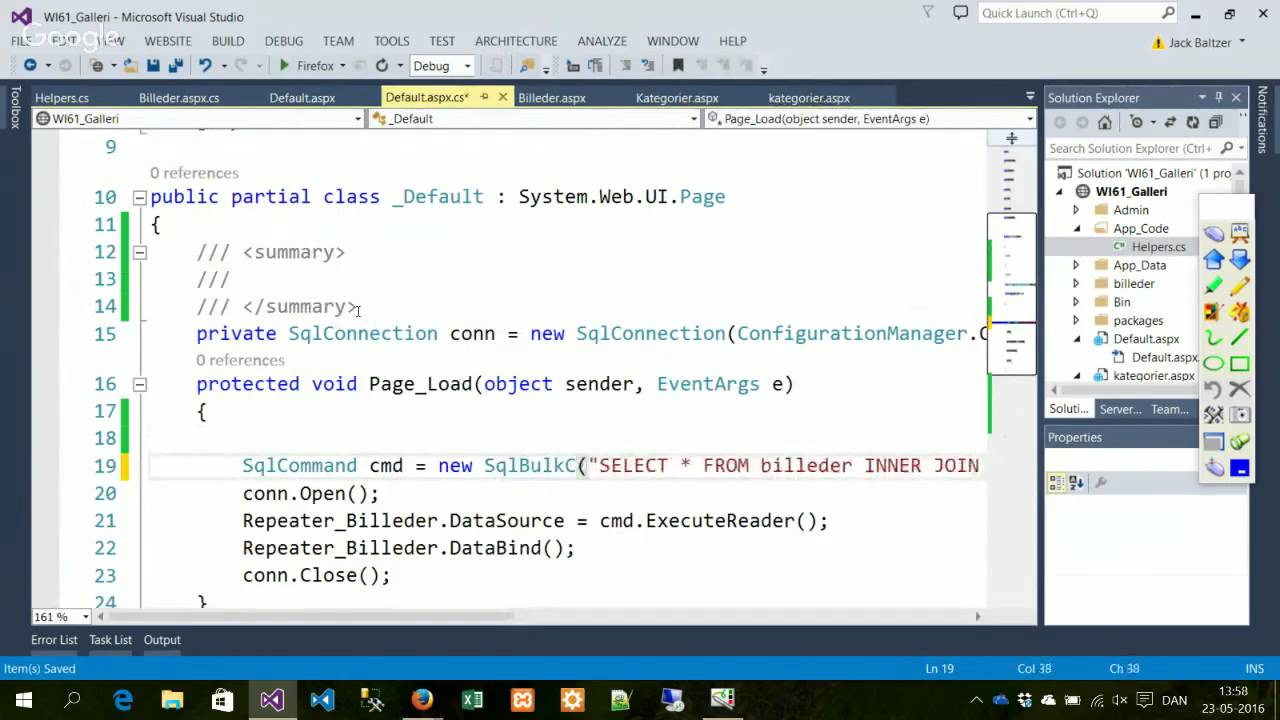Click the Quick Launch search box
This screenshot has width=1280, height=720.
[x=1077, y=13]
